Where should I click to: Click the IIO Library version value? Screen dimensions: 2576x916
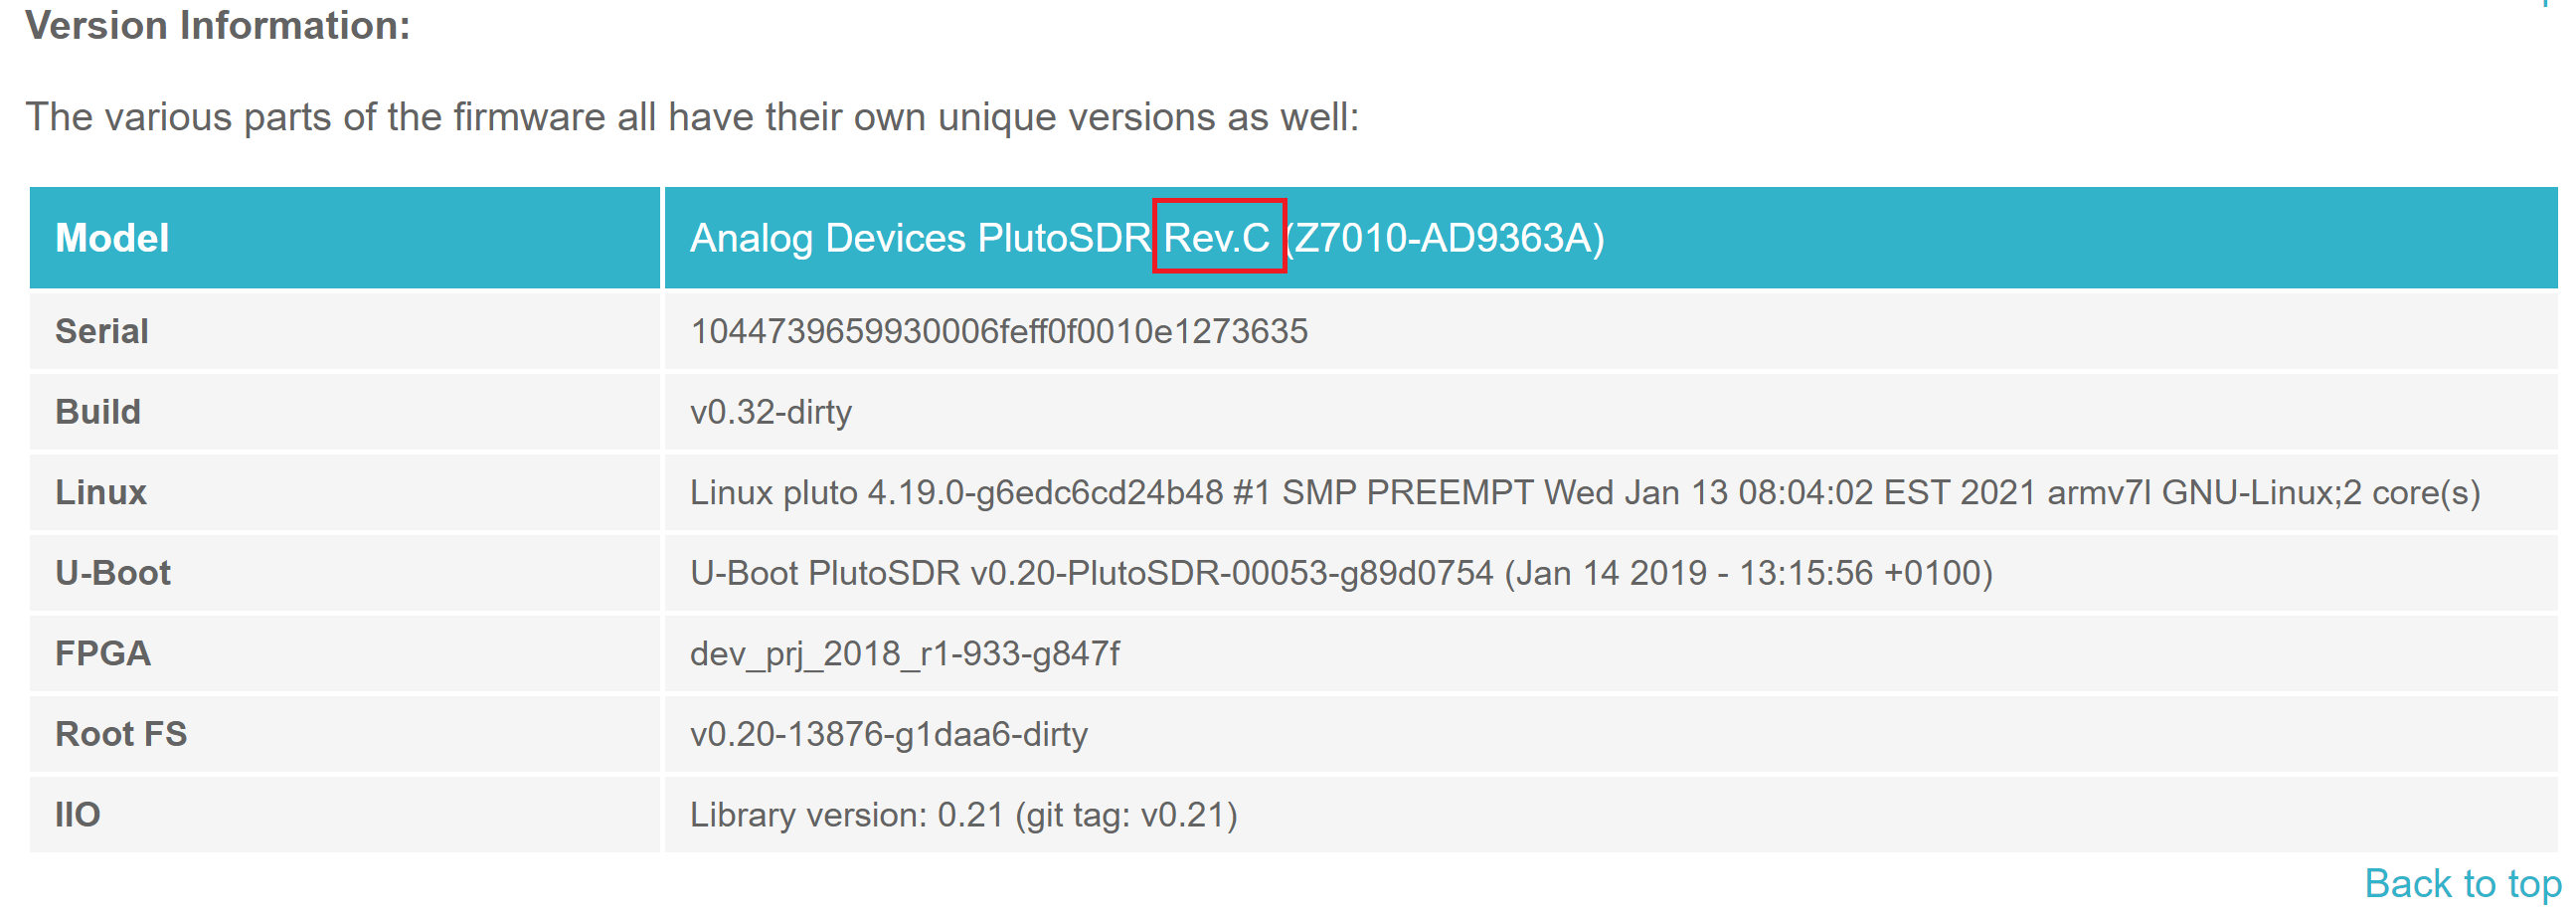[x=963, y=814]
